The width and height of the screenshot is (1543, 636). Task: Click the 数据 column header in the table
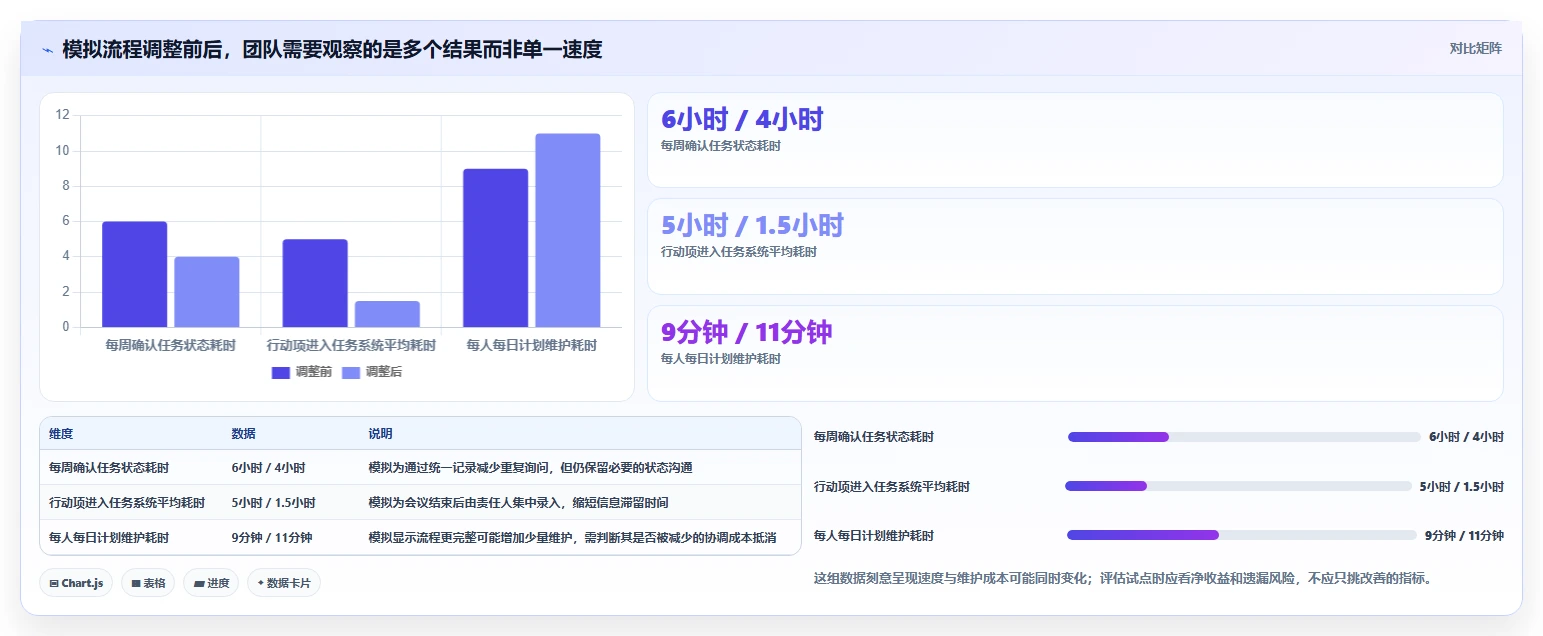[x=244, y=434]
